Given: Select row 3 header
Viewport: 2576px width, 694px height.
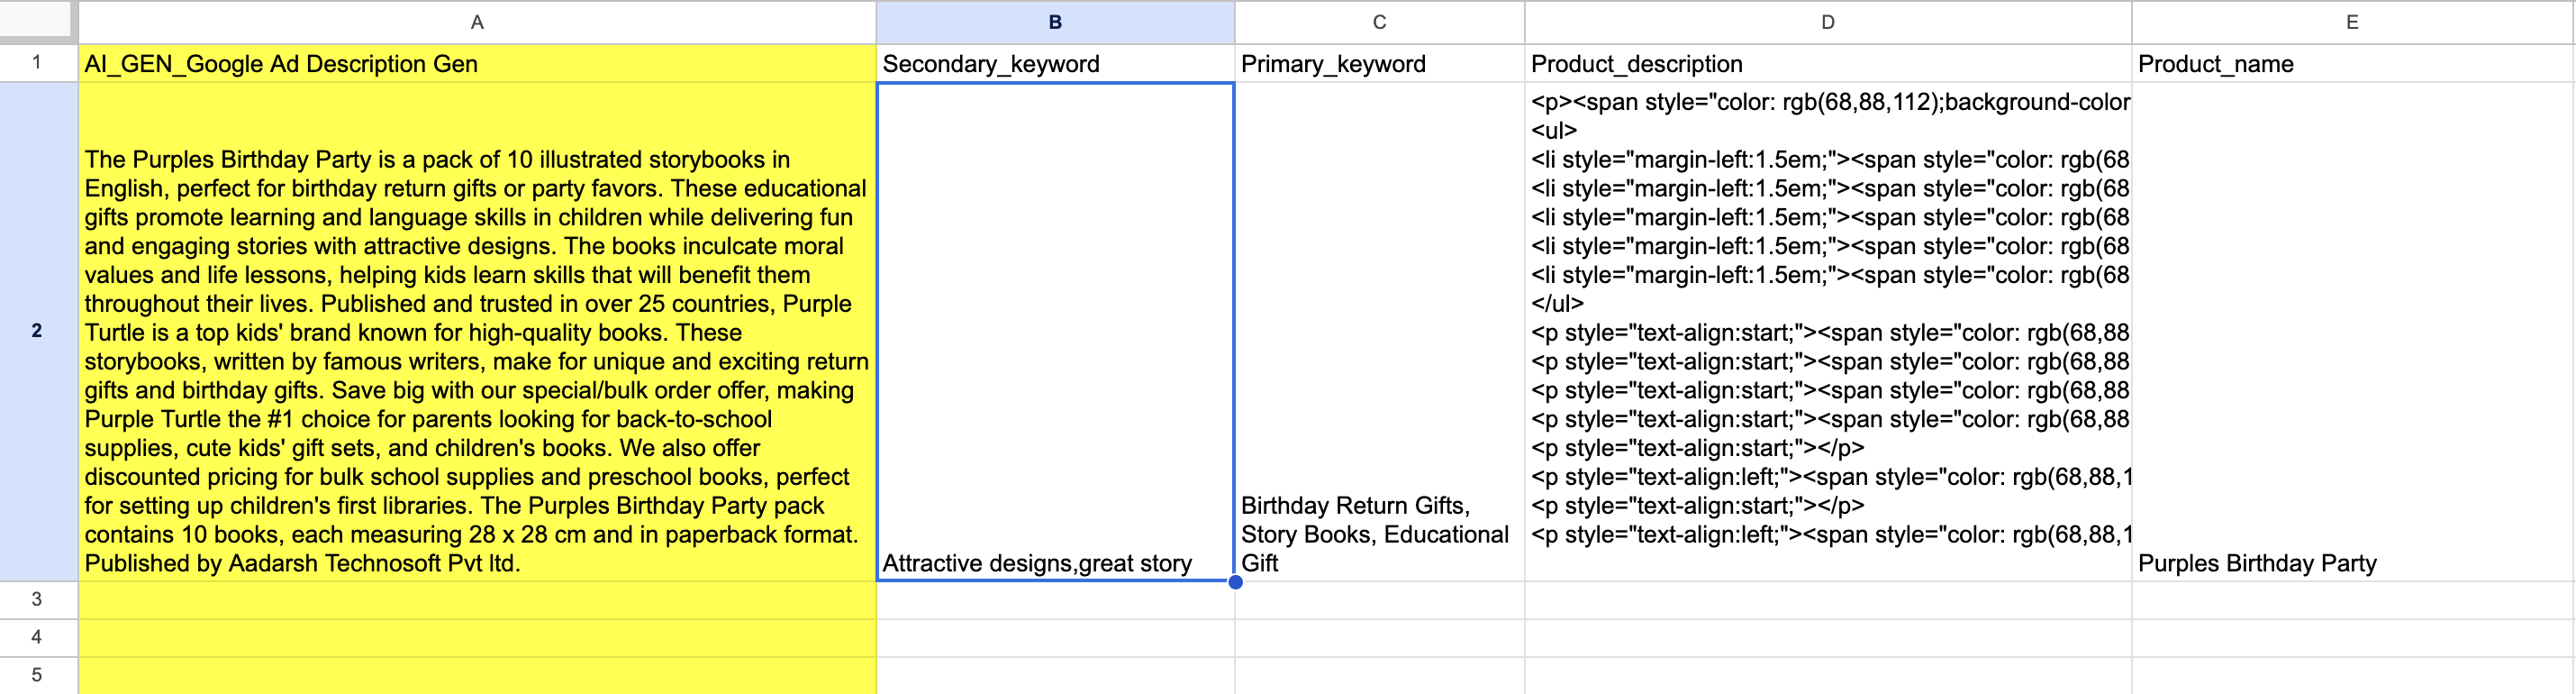Looking at the screenshot, I should click(38, 600).
